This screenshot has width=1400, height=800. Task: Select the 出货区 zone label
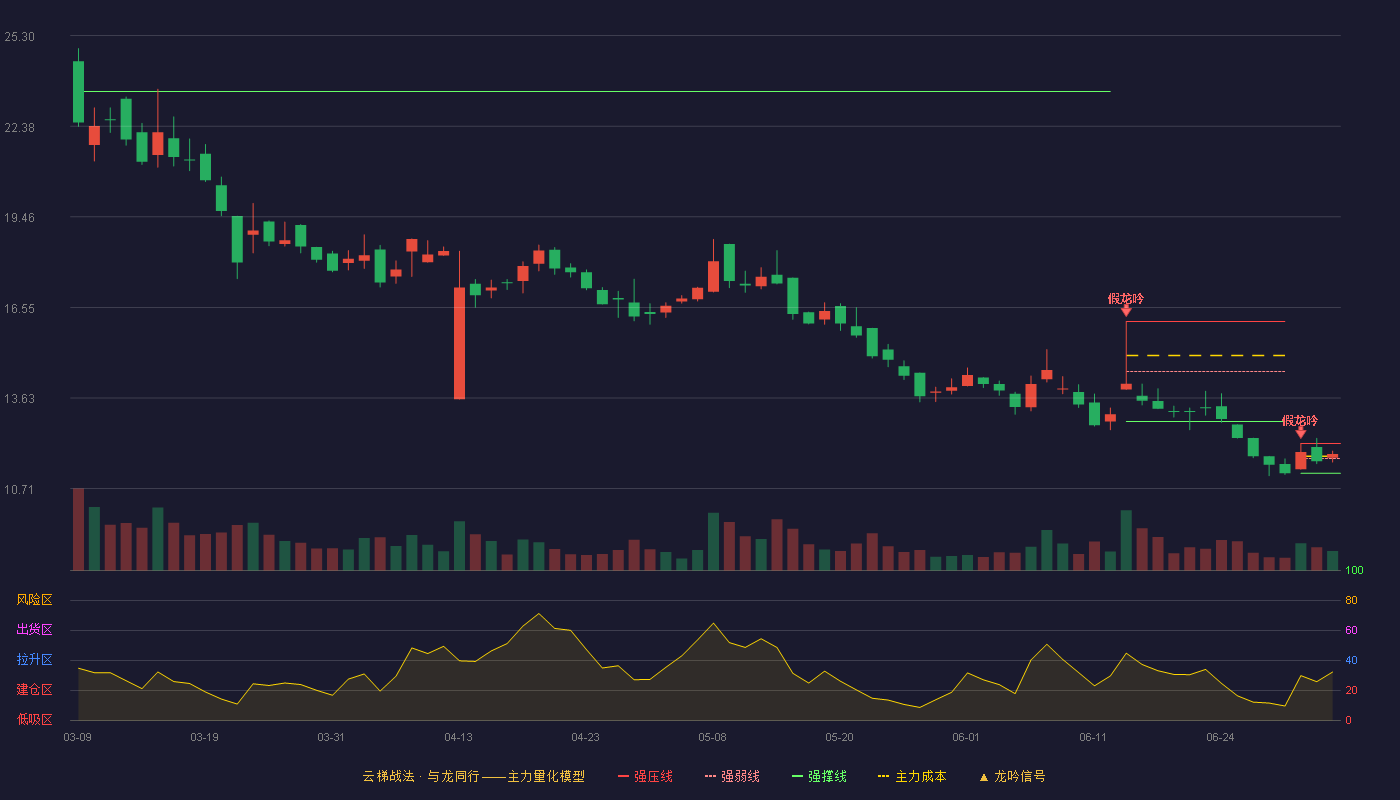pyautogui.click(x=34, y=630)
